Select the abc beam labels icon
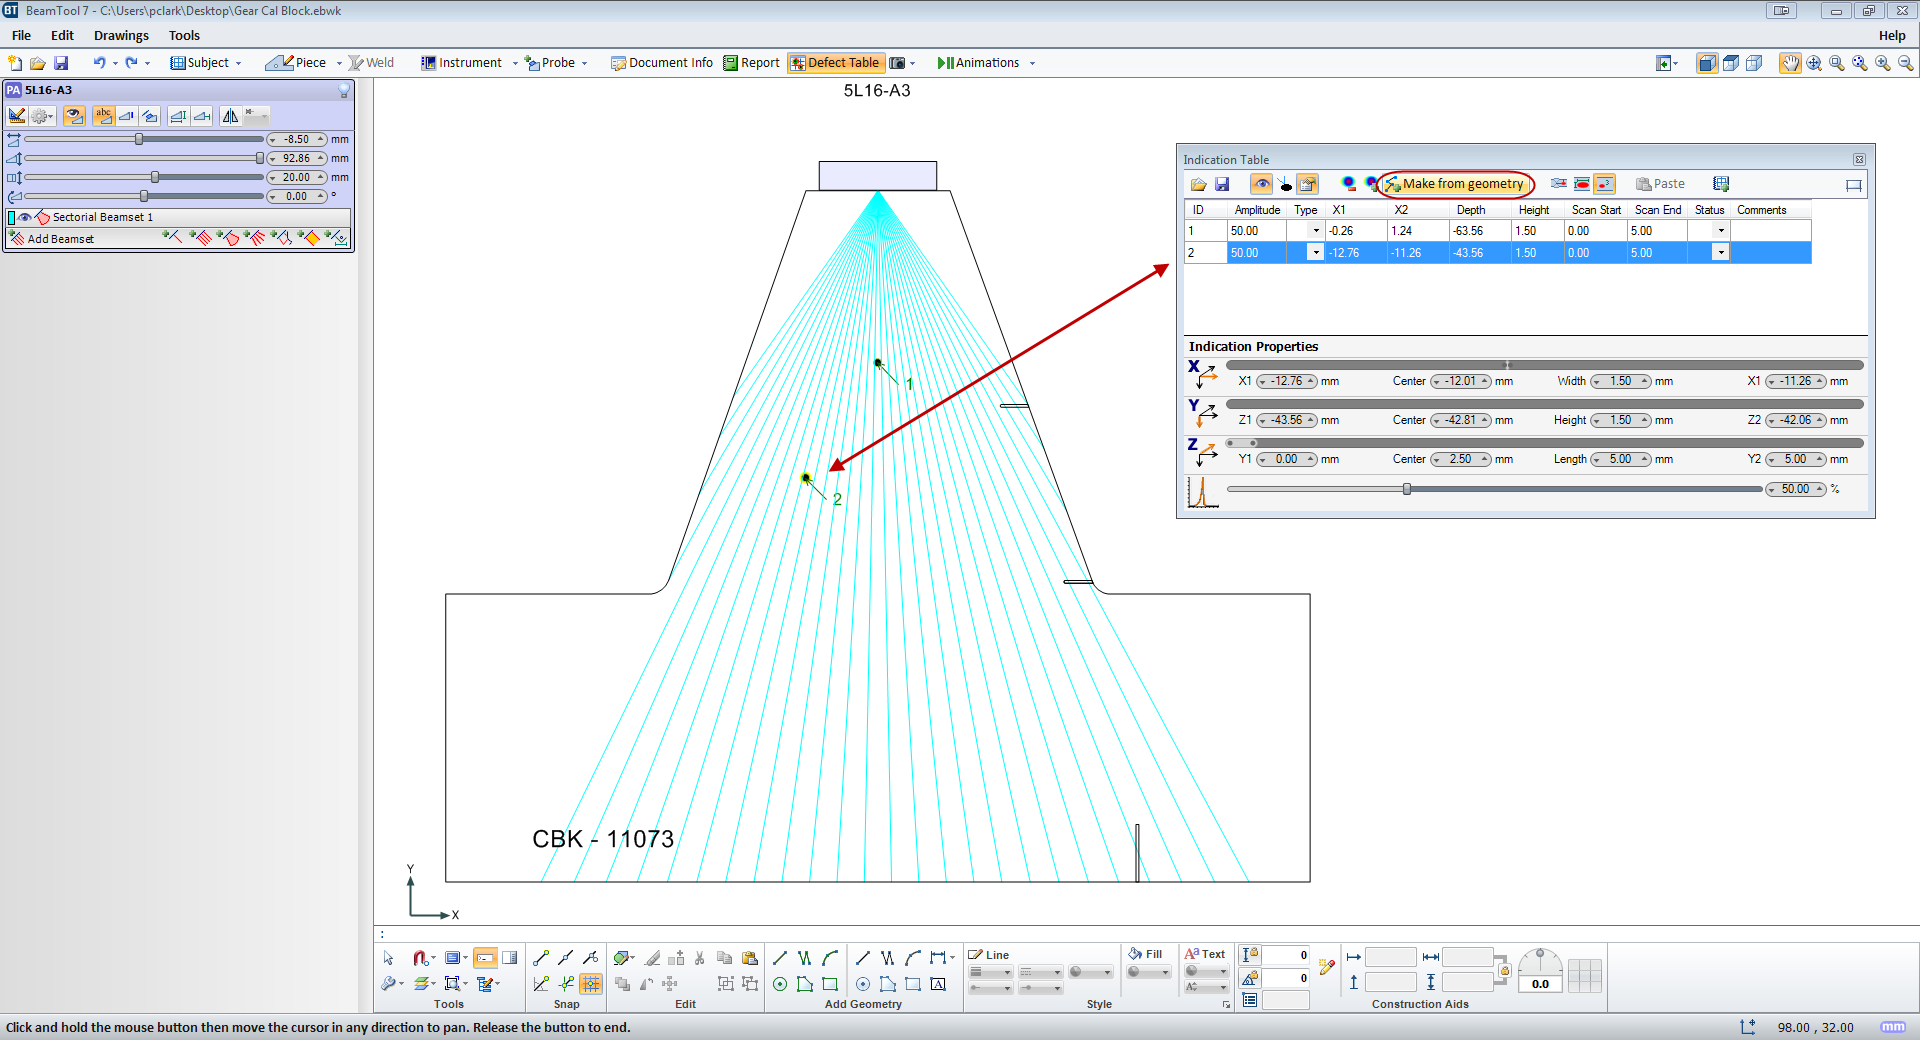Viewport: 1920px width, 1040px height. [105, 116]
